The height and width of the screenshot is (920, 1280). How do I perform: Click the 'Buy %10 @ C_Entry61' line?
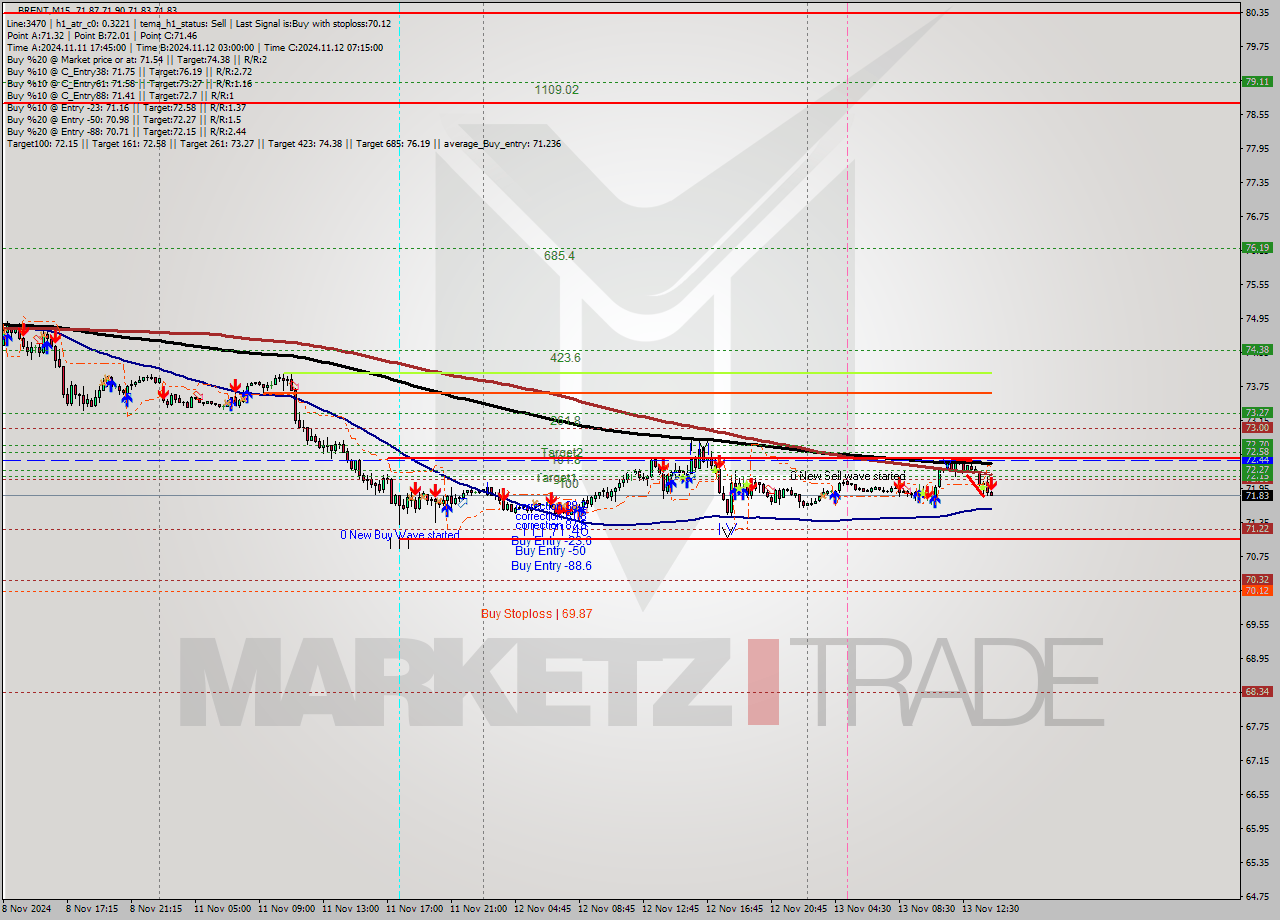[129, 83]
